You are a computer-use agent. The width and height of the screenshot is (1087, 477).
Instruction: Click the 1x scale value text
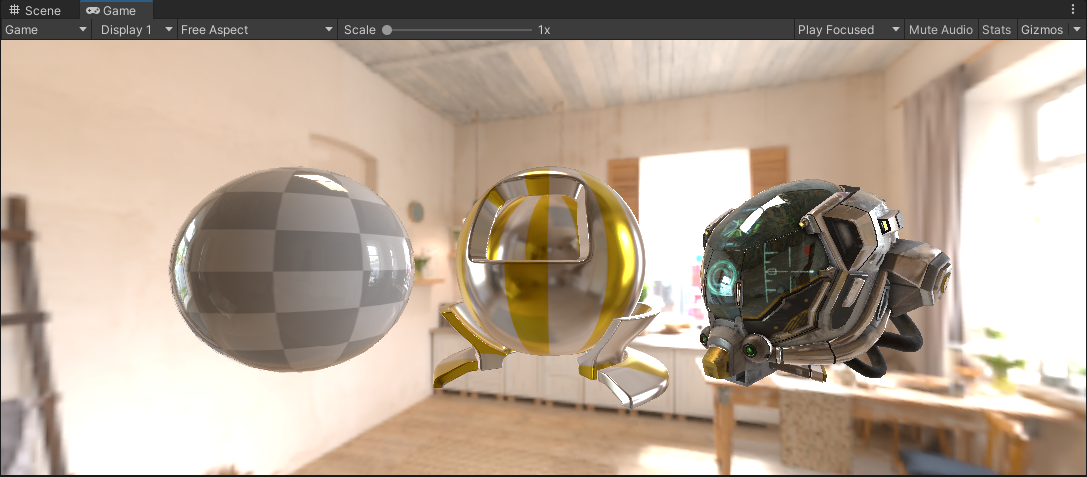[x=544, y=30]
